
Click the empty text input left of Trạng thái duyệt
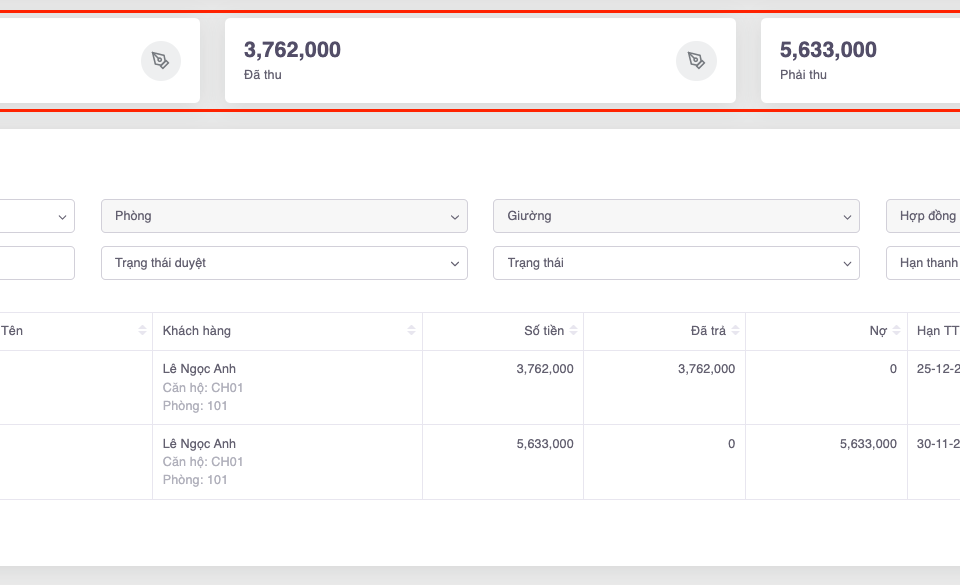[35, 263]
